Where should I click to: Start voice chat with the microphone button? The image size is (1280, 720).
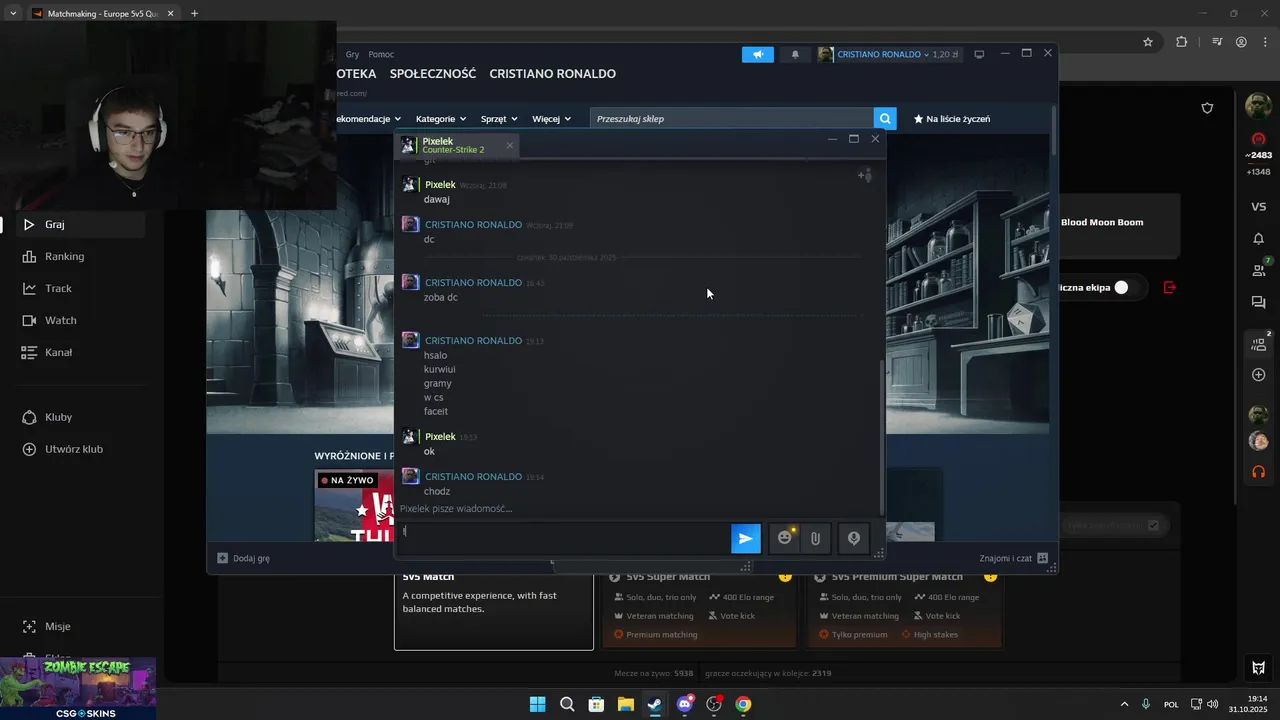[x=854, y=538]
